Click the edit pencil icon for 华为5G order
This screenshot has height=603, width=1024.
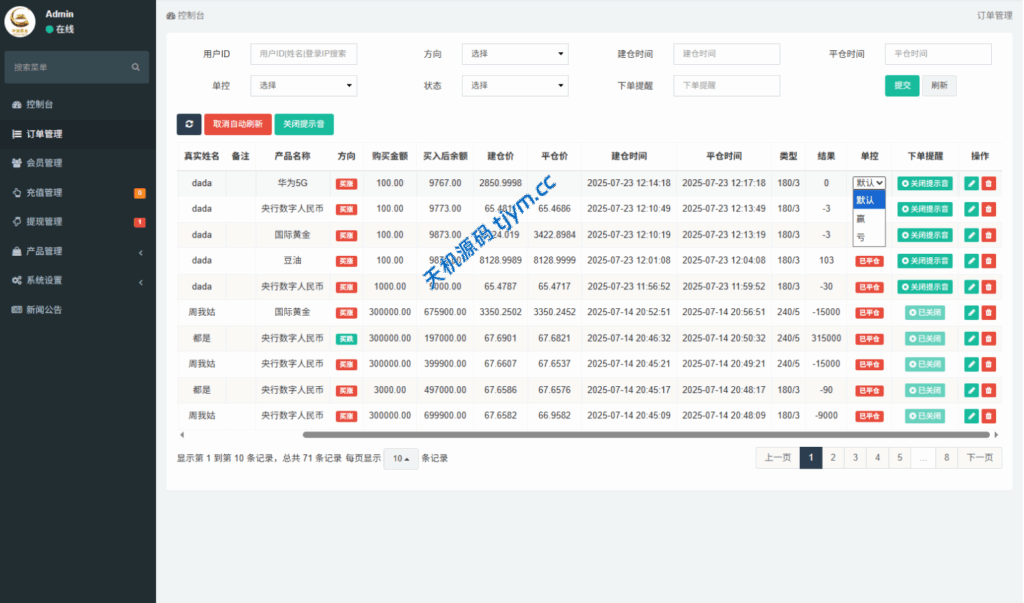971,183
